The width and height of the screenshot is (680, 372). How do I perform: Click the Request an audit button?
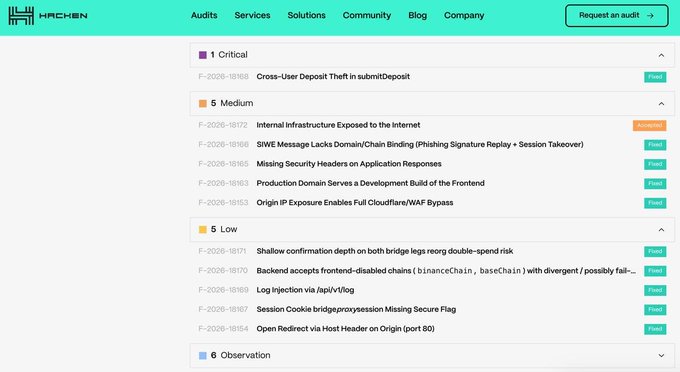617,16
